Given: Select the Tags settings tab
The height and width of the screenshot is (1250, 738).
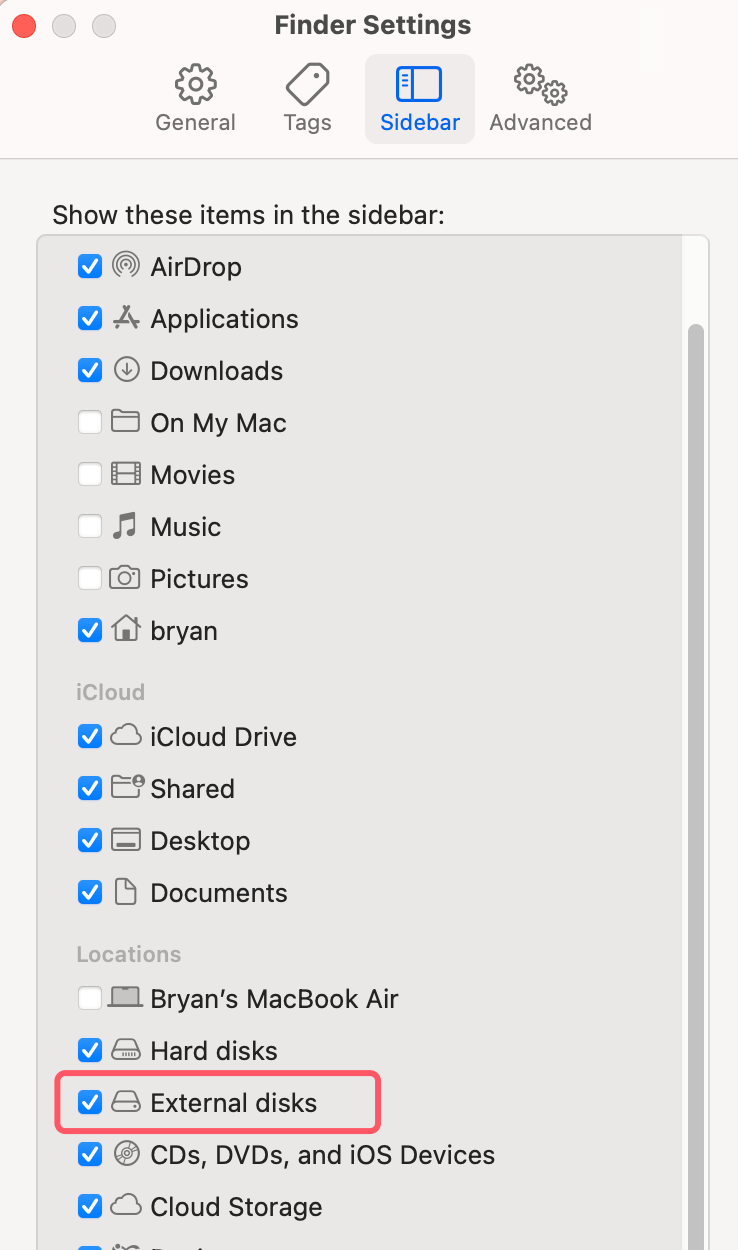Looking at the screenshot, I should 306,97.
